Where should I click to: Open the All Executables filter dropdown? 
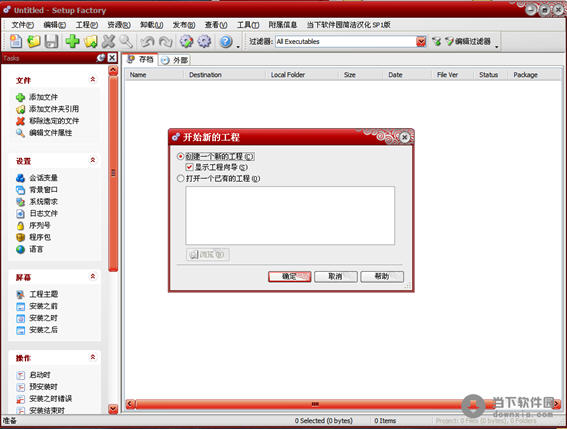tap(421, 42)
